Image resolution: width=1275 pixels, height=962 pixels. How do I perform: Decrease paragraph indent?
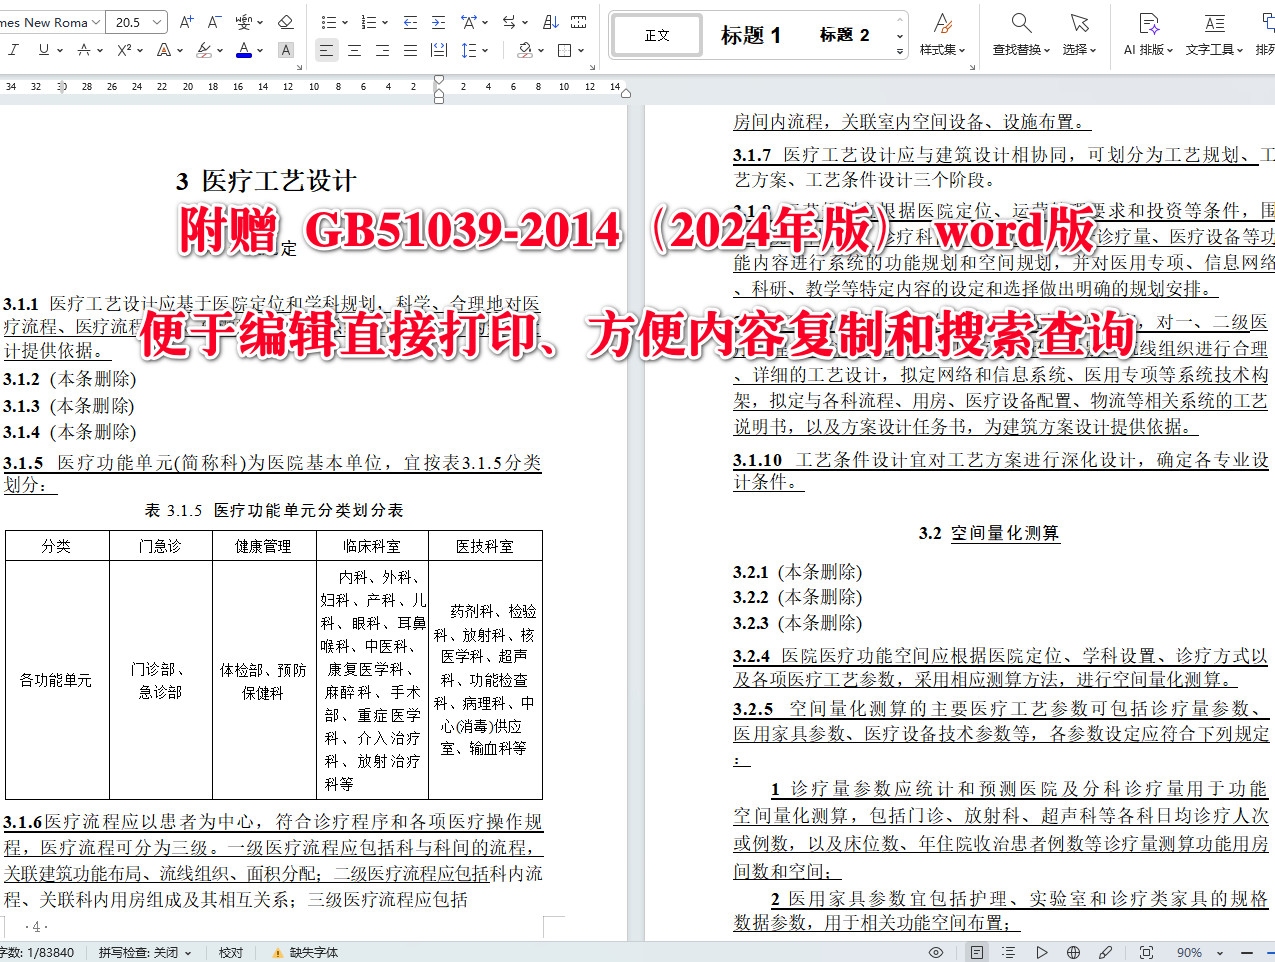(410, 22)
